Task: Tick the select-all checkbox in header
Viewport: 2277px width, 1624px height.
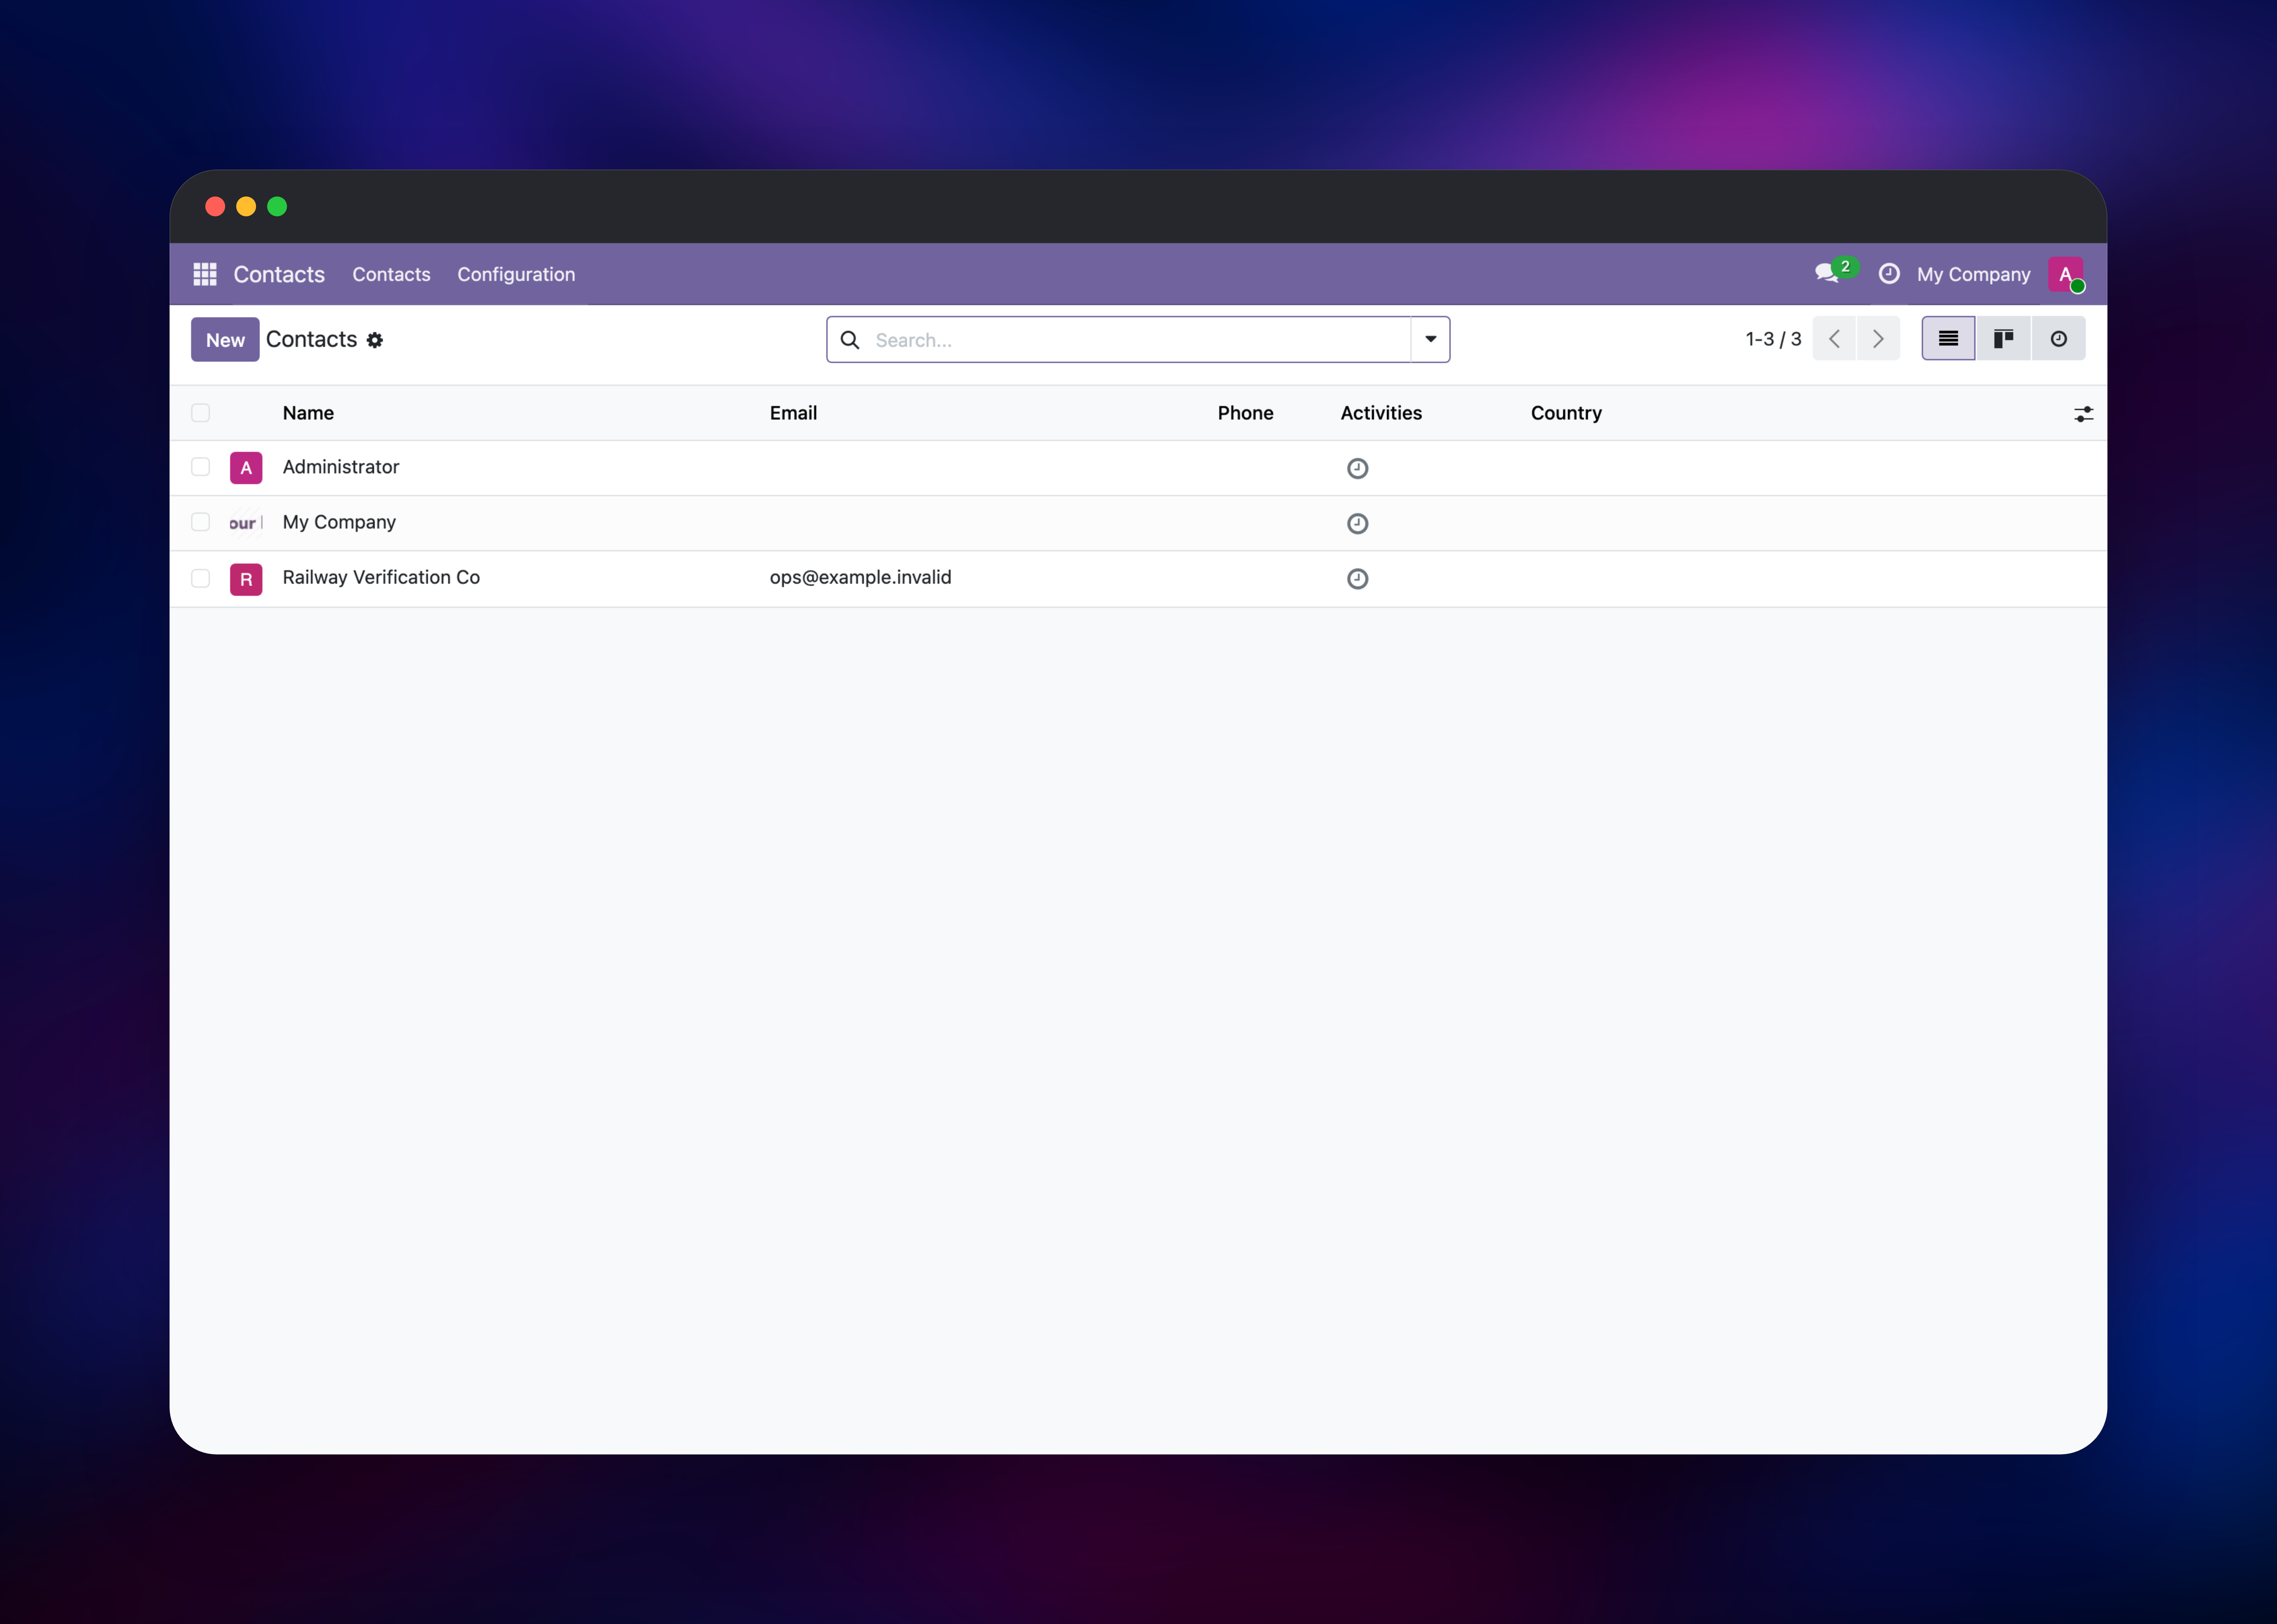Action: [x=201, y=413]
